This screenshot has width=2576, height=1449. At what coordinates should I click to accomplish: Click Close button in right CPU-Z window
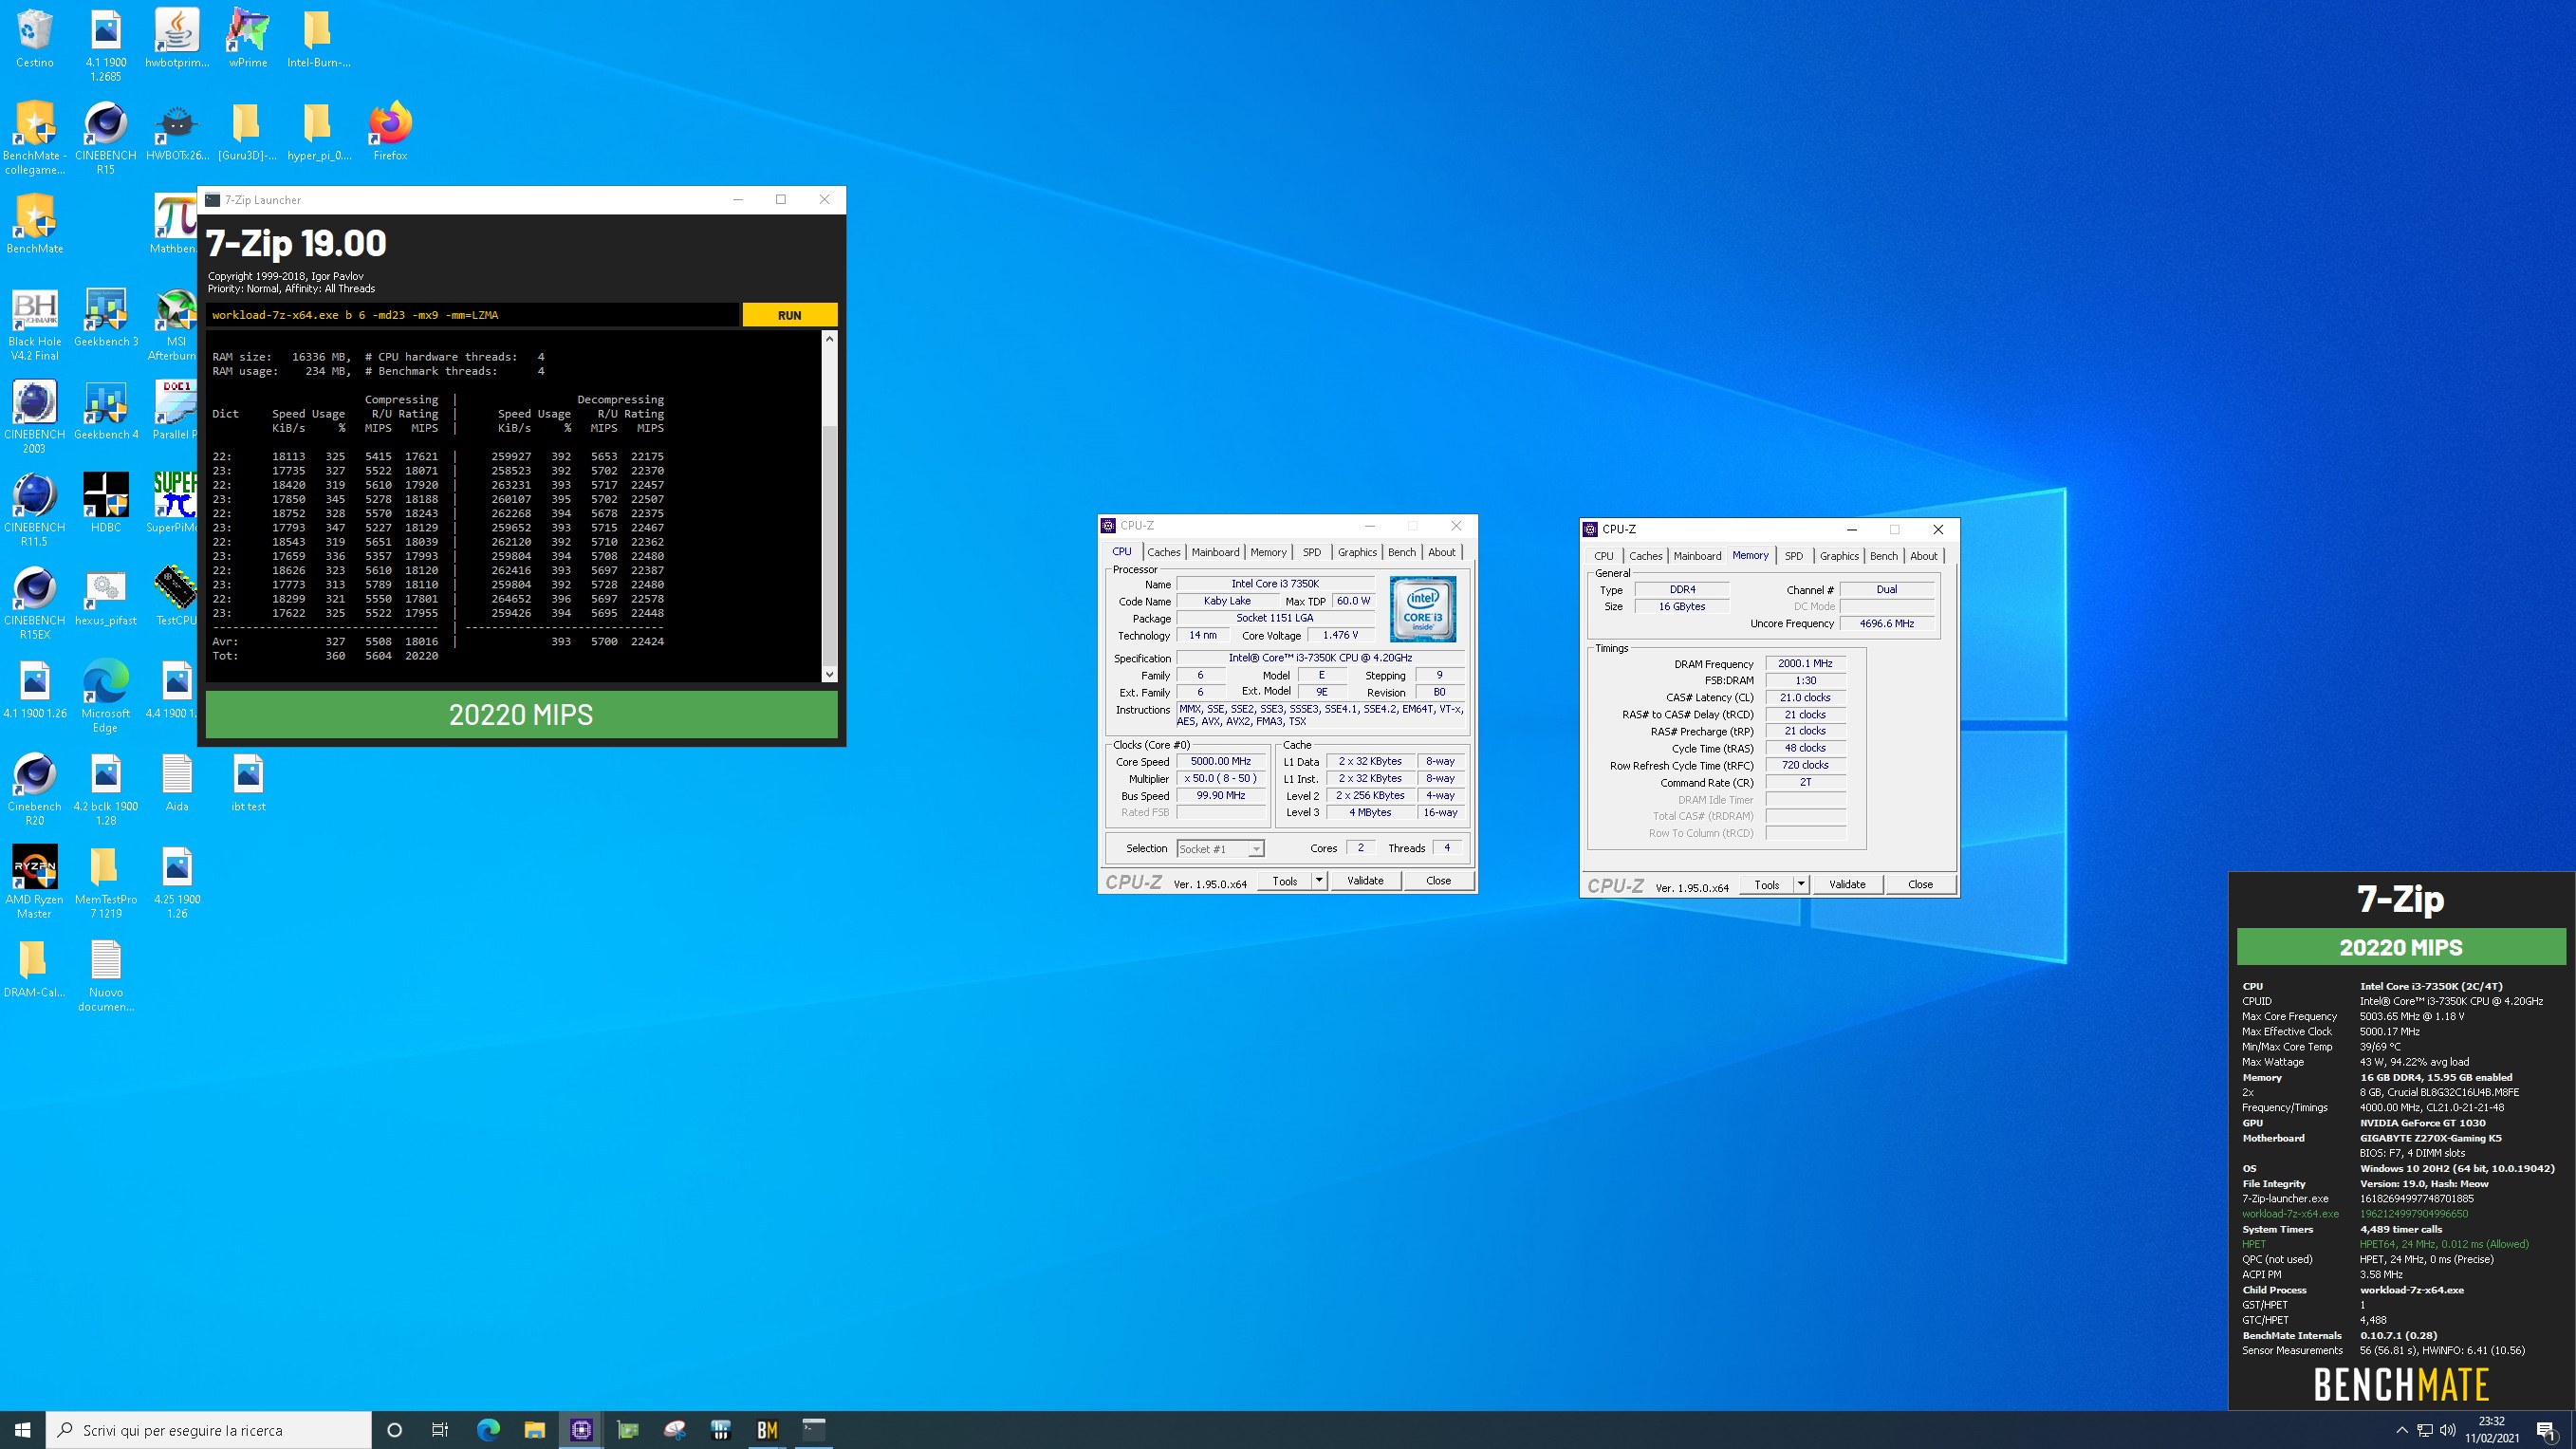1920,885
